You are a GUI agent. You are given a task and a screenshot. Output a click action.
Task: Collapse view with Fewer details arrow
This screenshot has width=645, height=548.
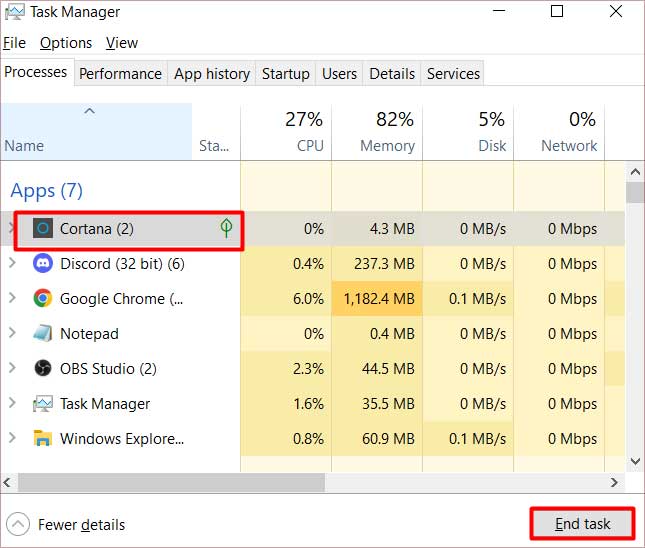point(18,525)
